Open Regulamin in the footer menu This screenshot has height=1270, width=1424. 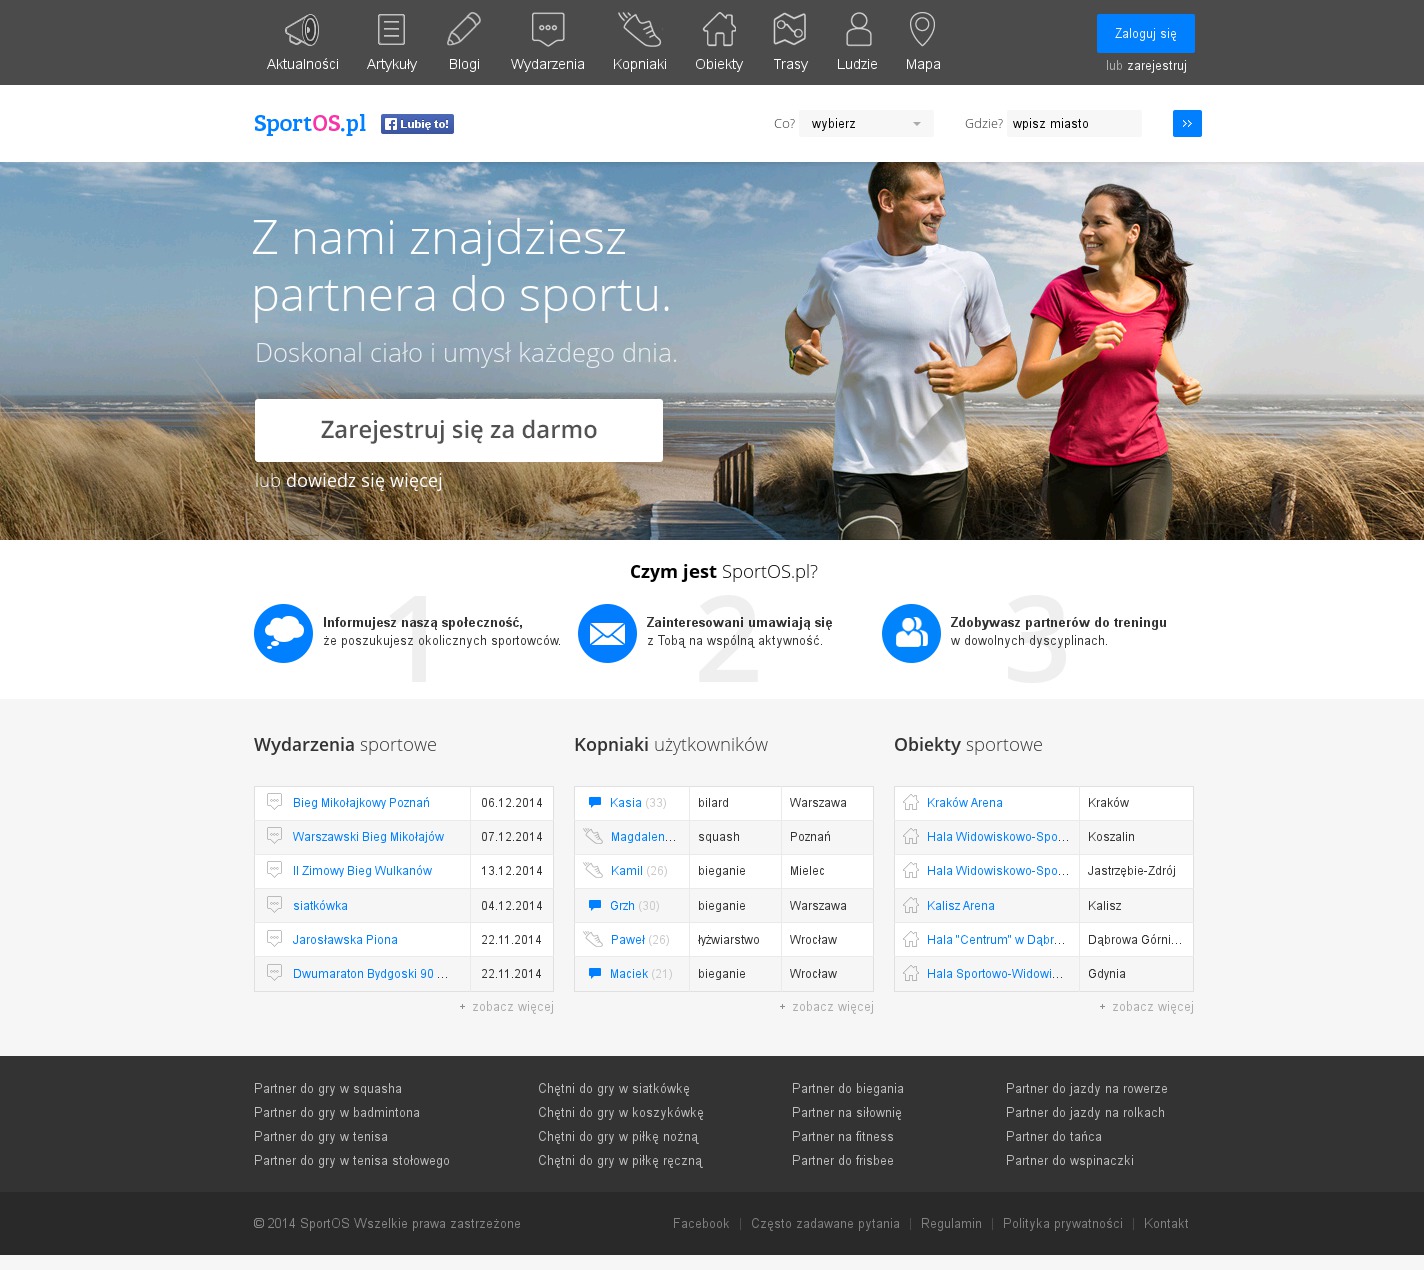pos(951,1224)
